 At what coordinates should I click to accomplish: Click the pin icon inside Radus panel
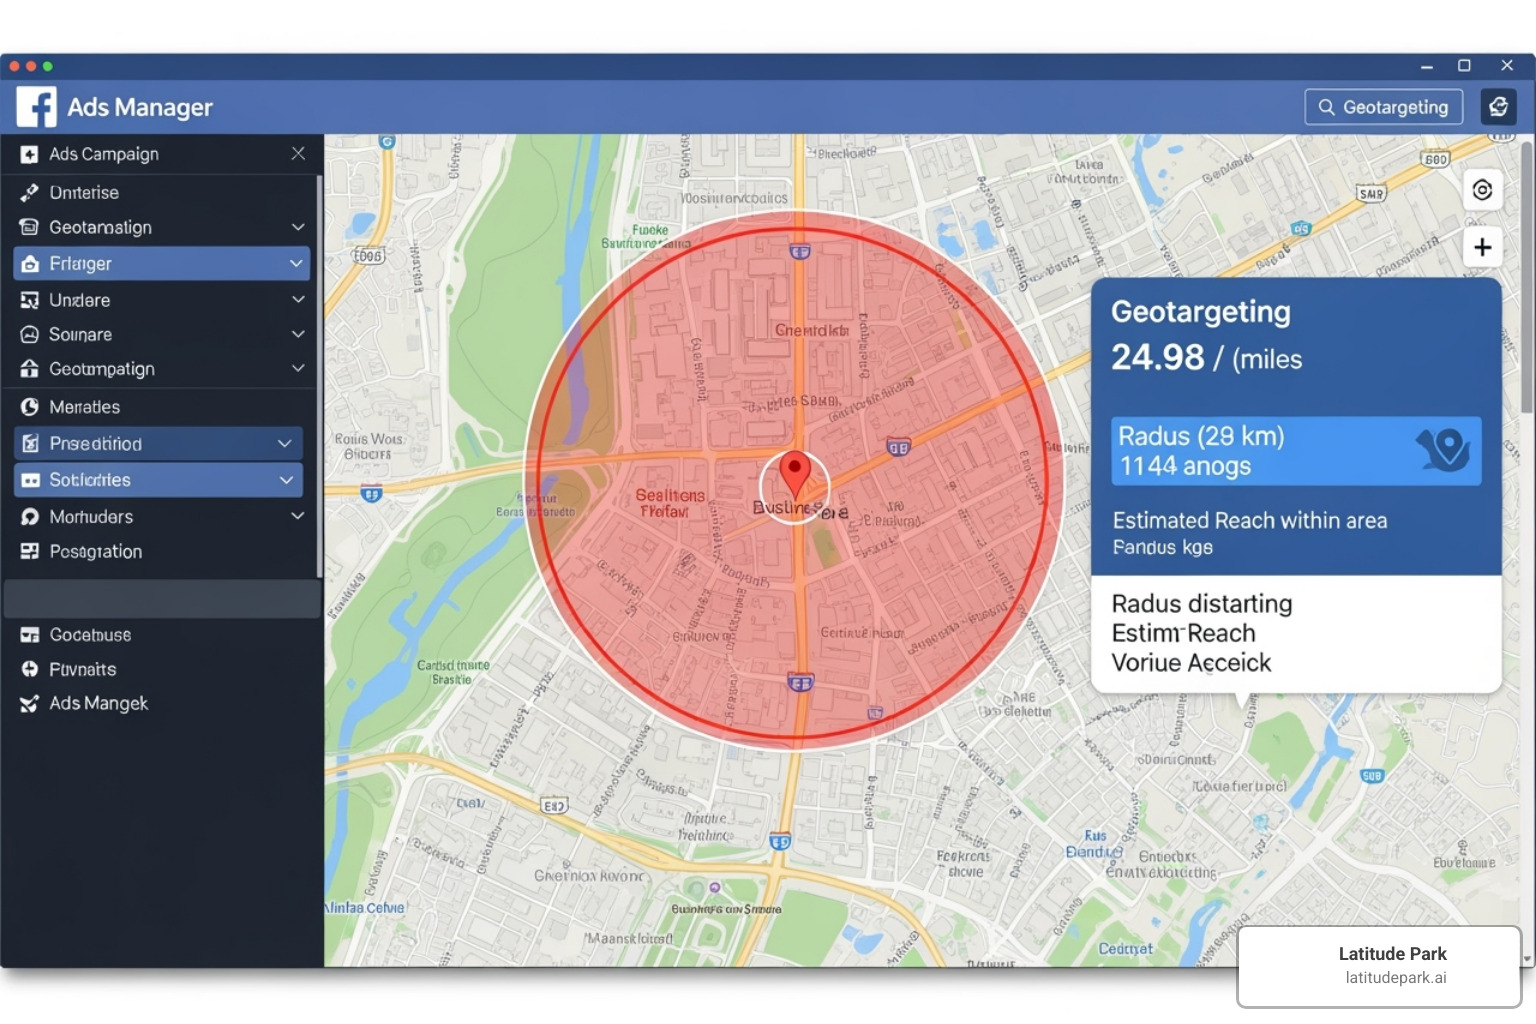click(1445, 451)
